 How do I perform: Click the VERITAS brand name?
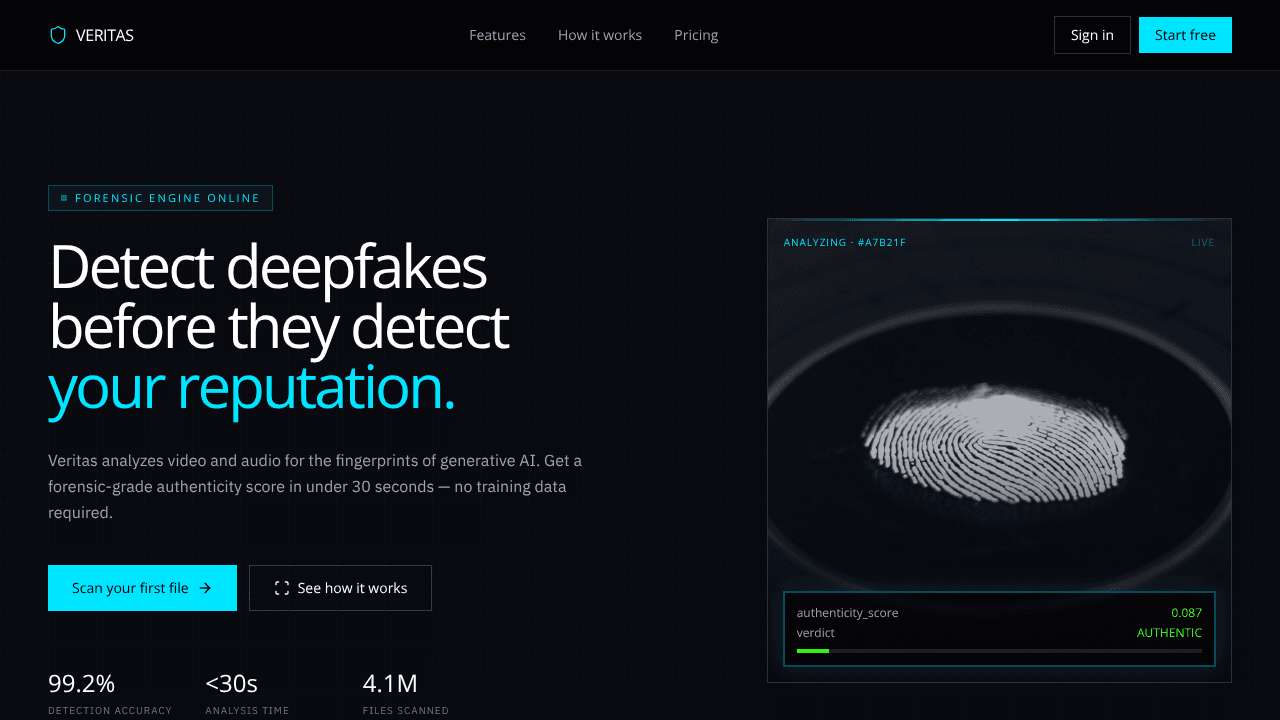click(x=105, y=35)
